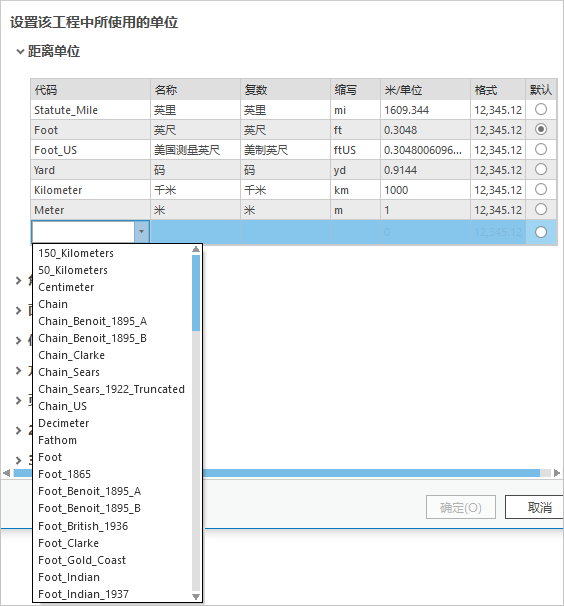
Task: Click the Kilometer code cell
Action: click(90, 190)
